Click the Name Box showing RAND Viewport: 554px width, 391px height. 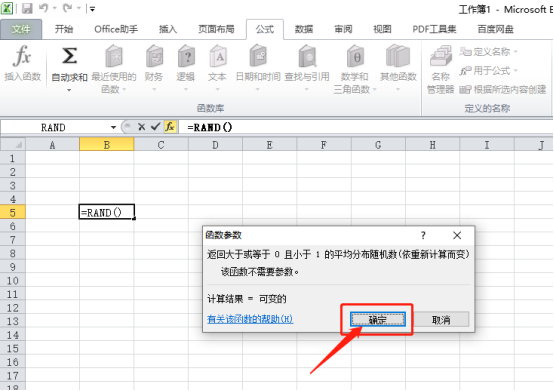(54, 127)
